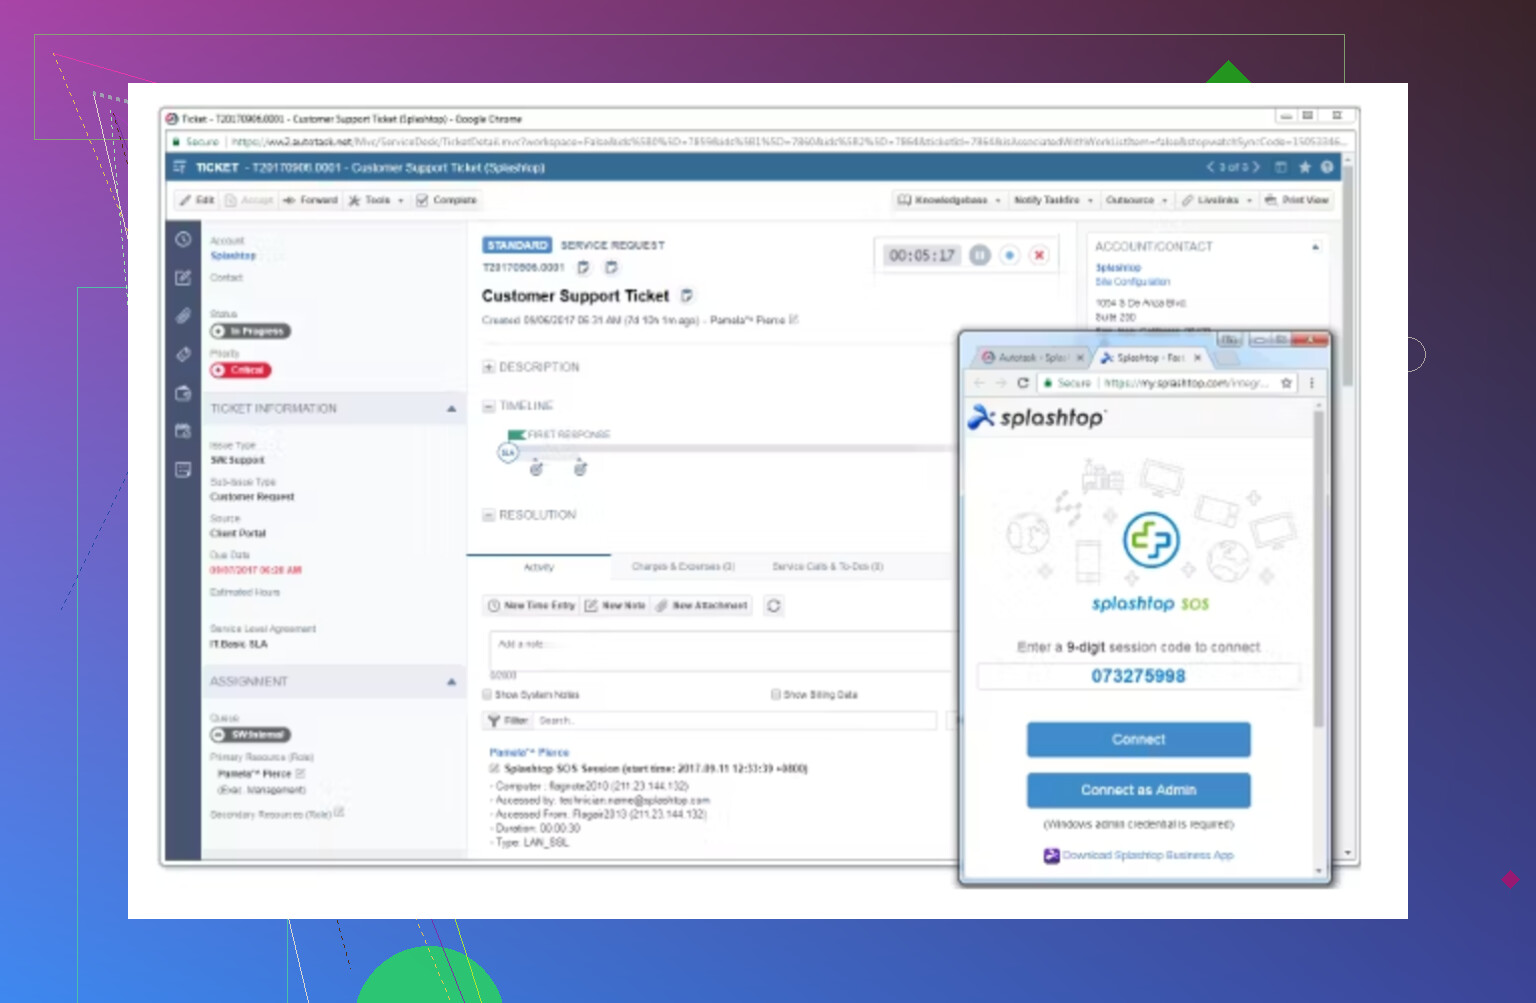Enable the Show Billing Data checkbox
1536x1003 pixels.
pos(775,694)
